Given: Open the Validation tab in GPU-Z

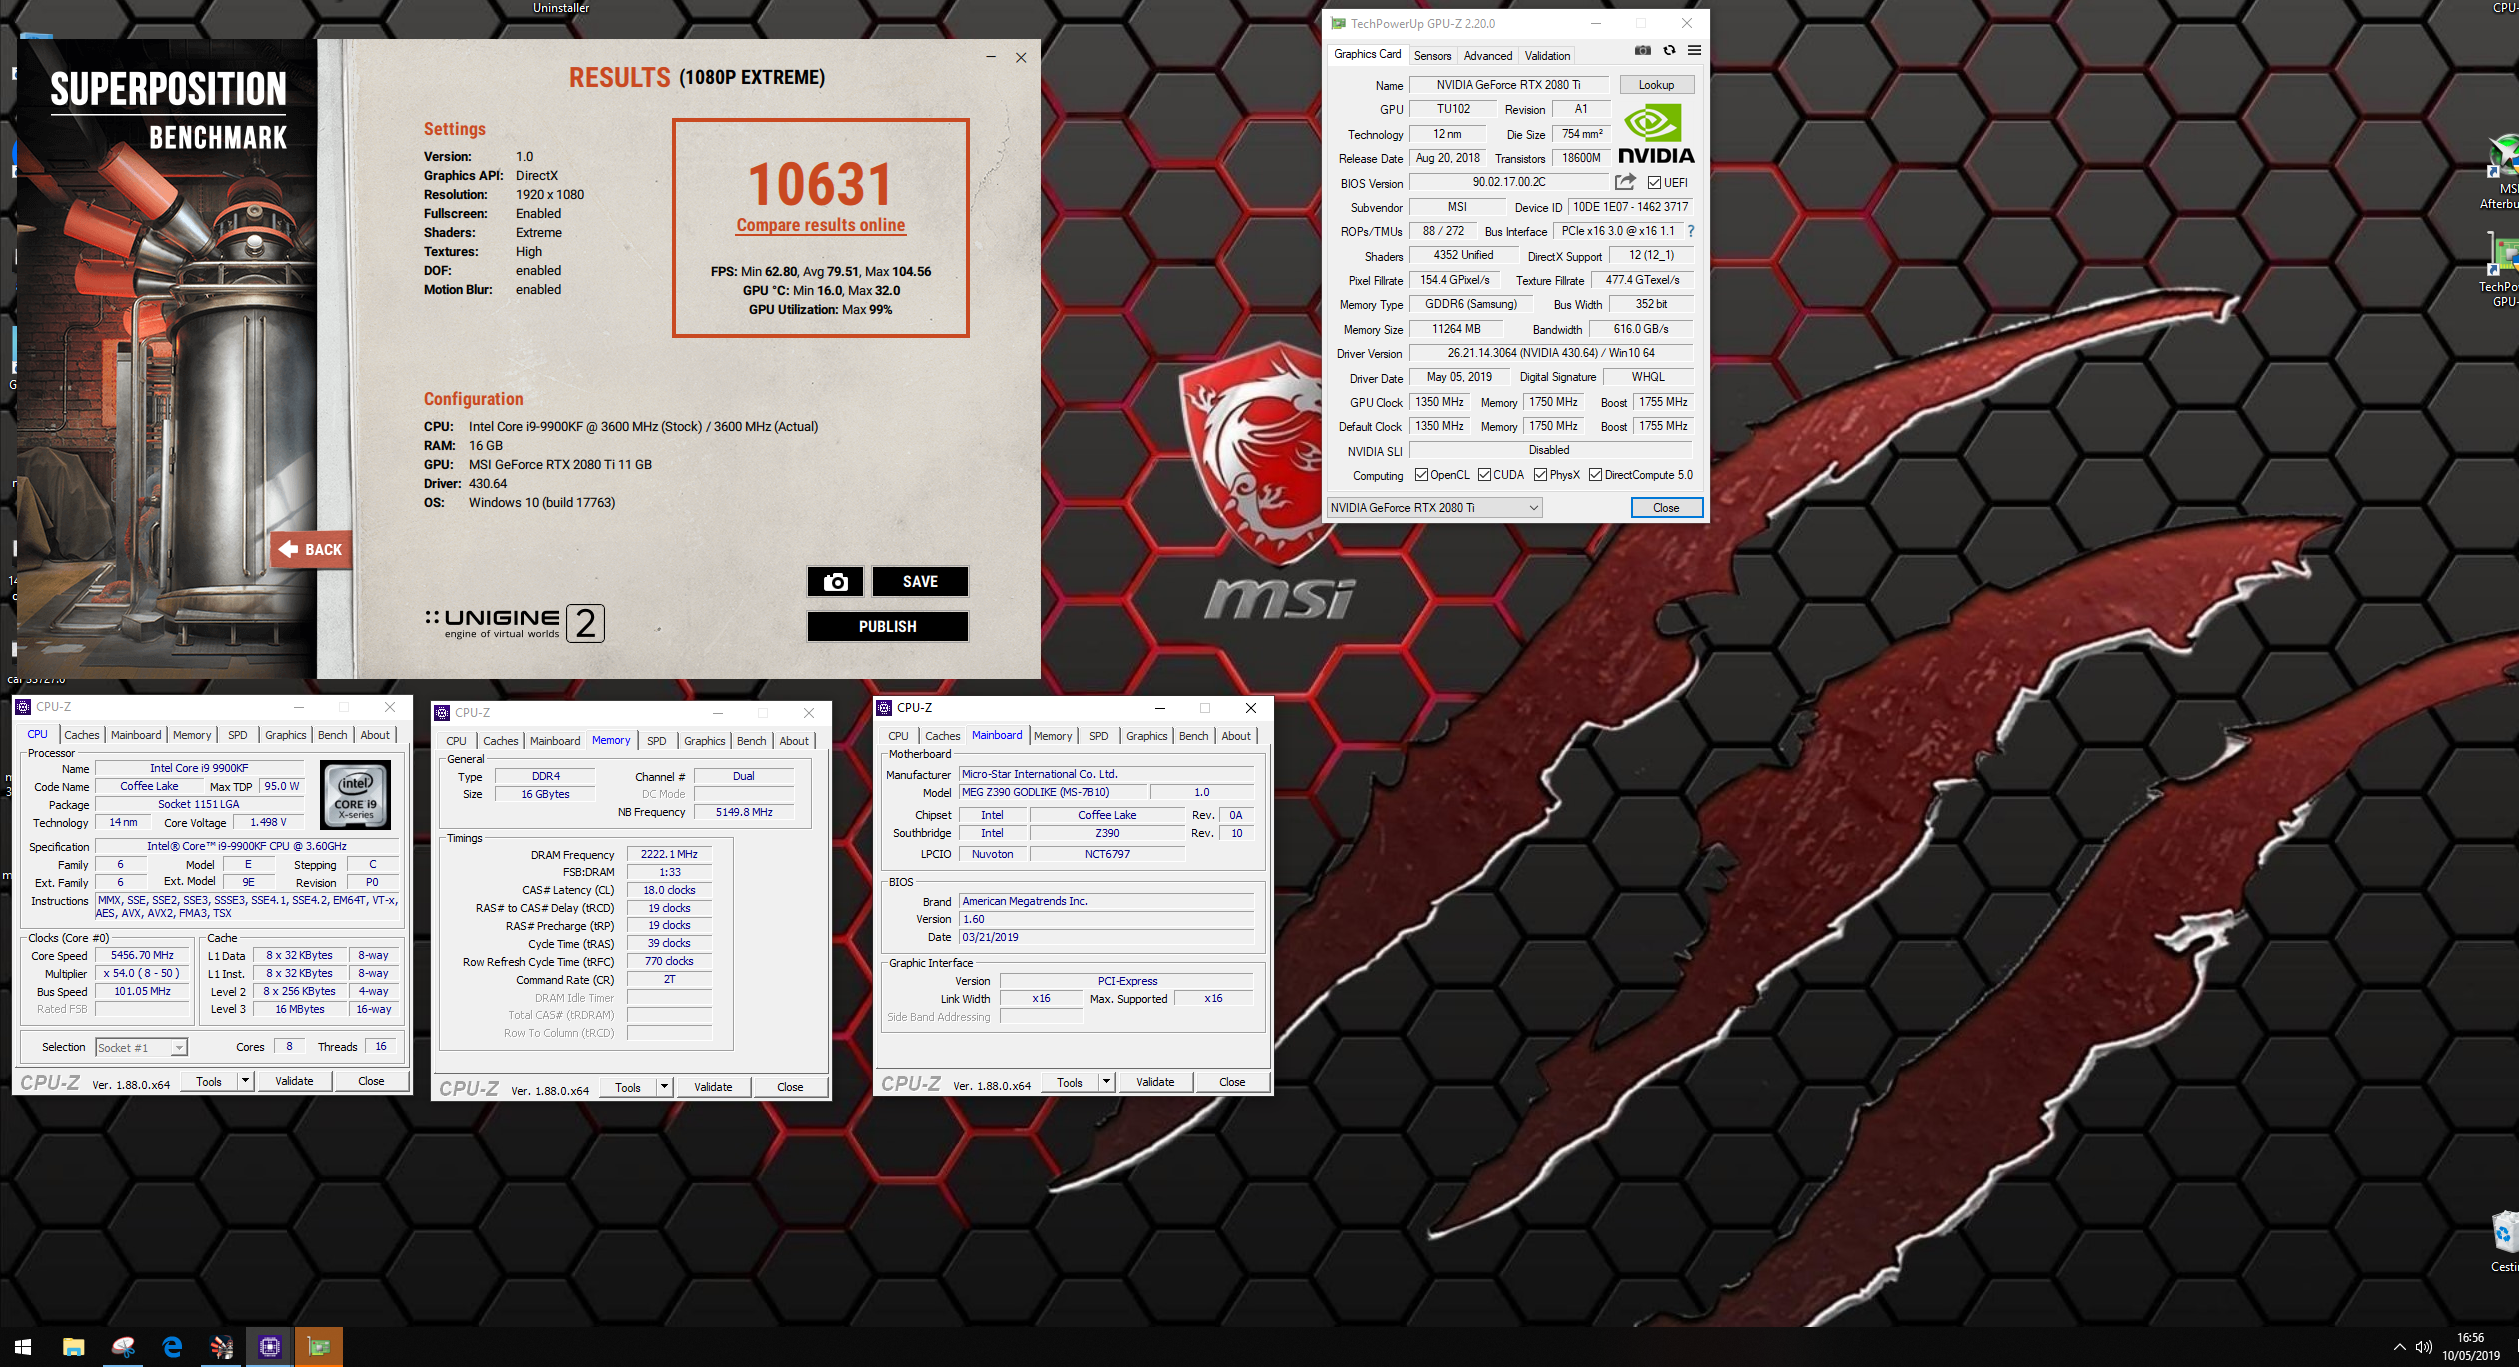Looking at the screenshot, I should 1547,56.
